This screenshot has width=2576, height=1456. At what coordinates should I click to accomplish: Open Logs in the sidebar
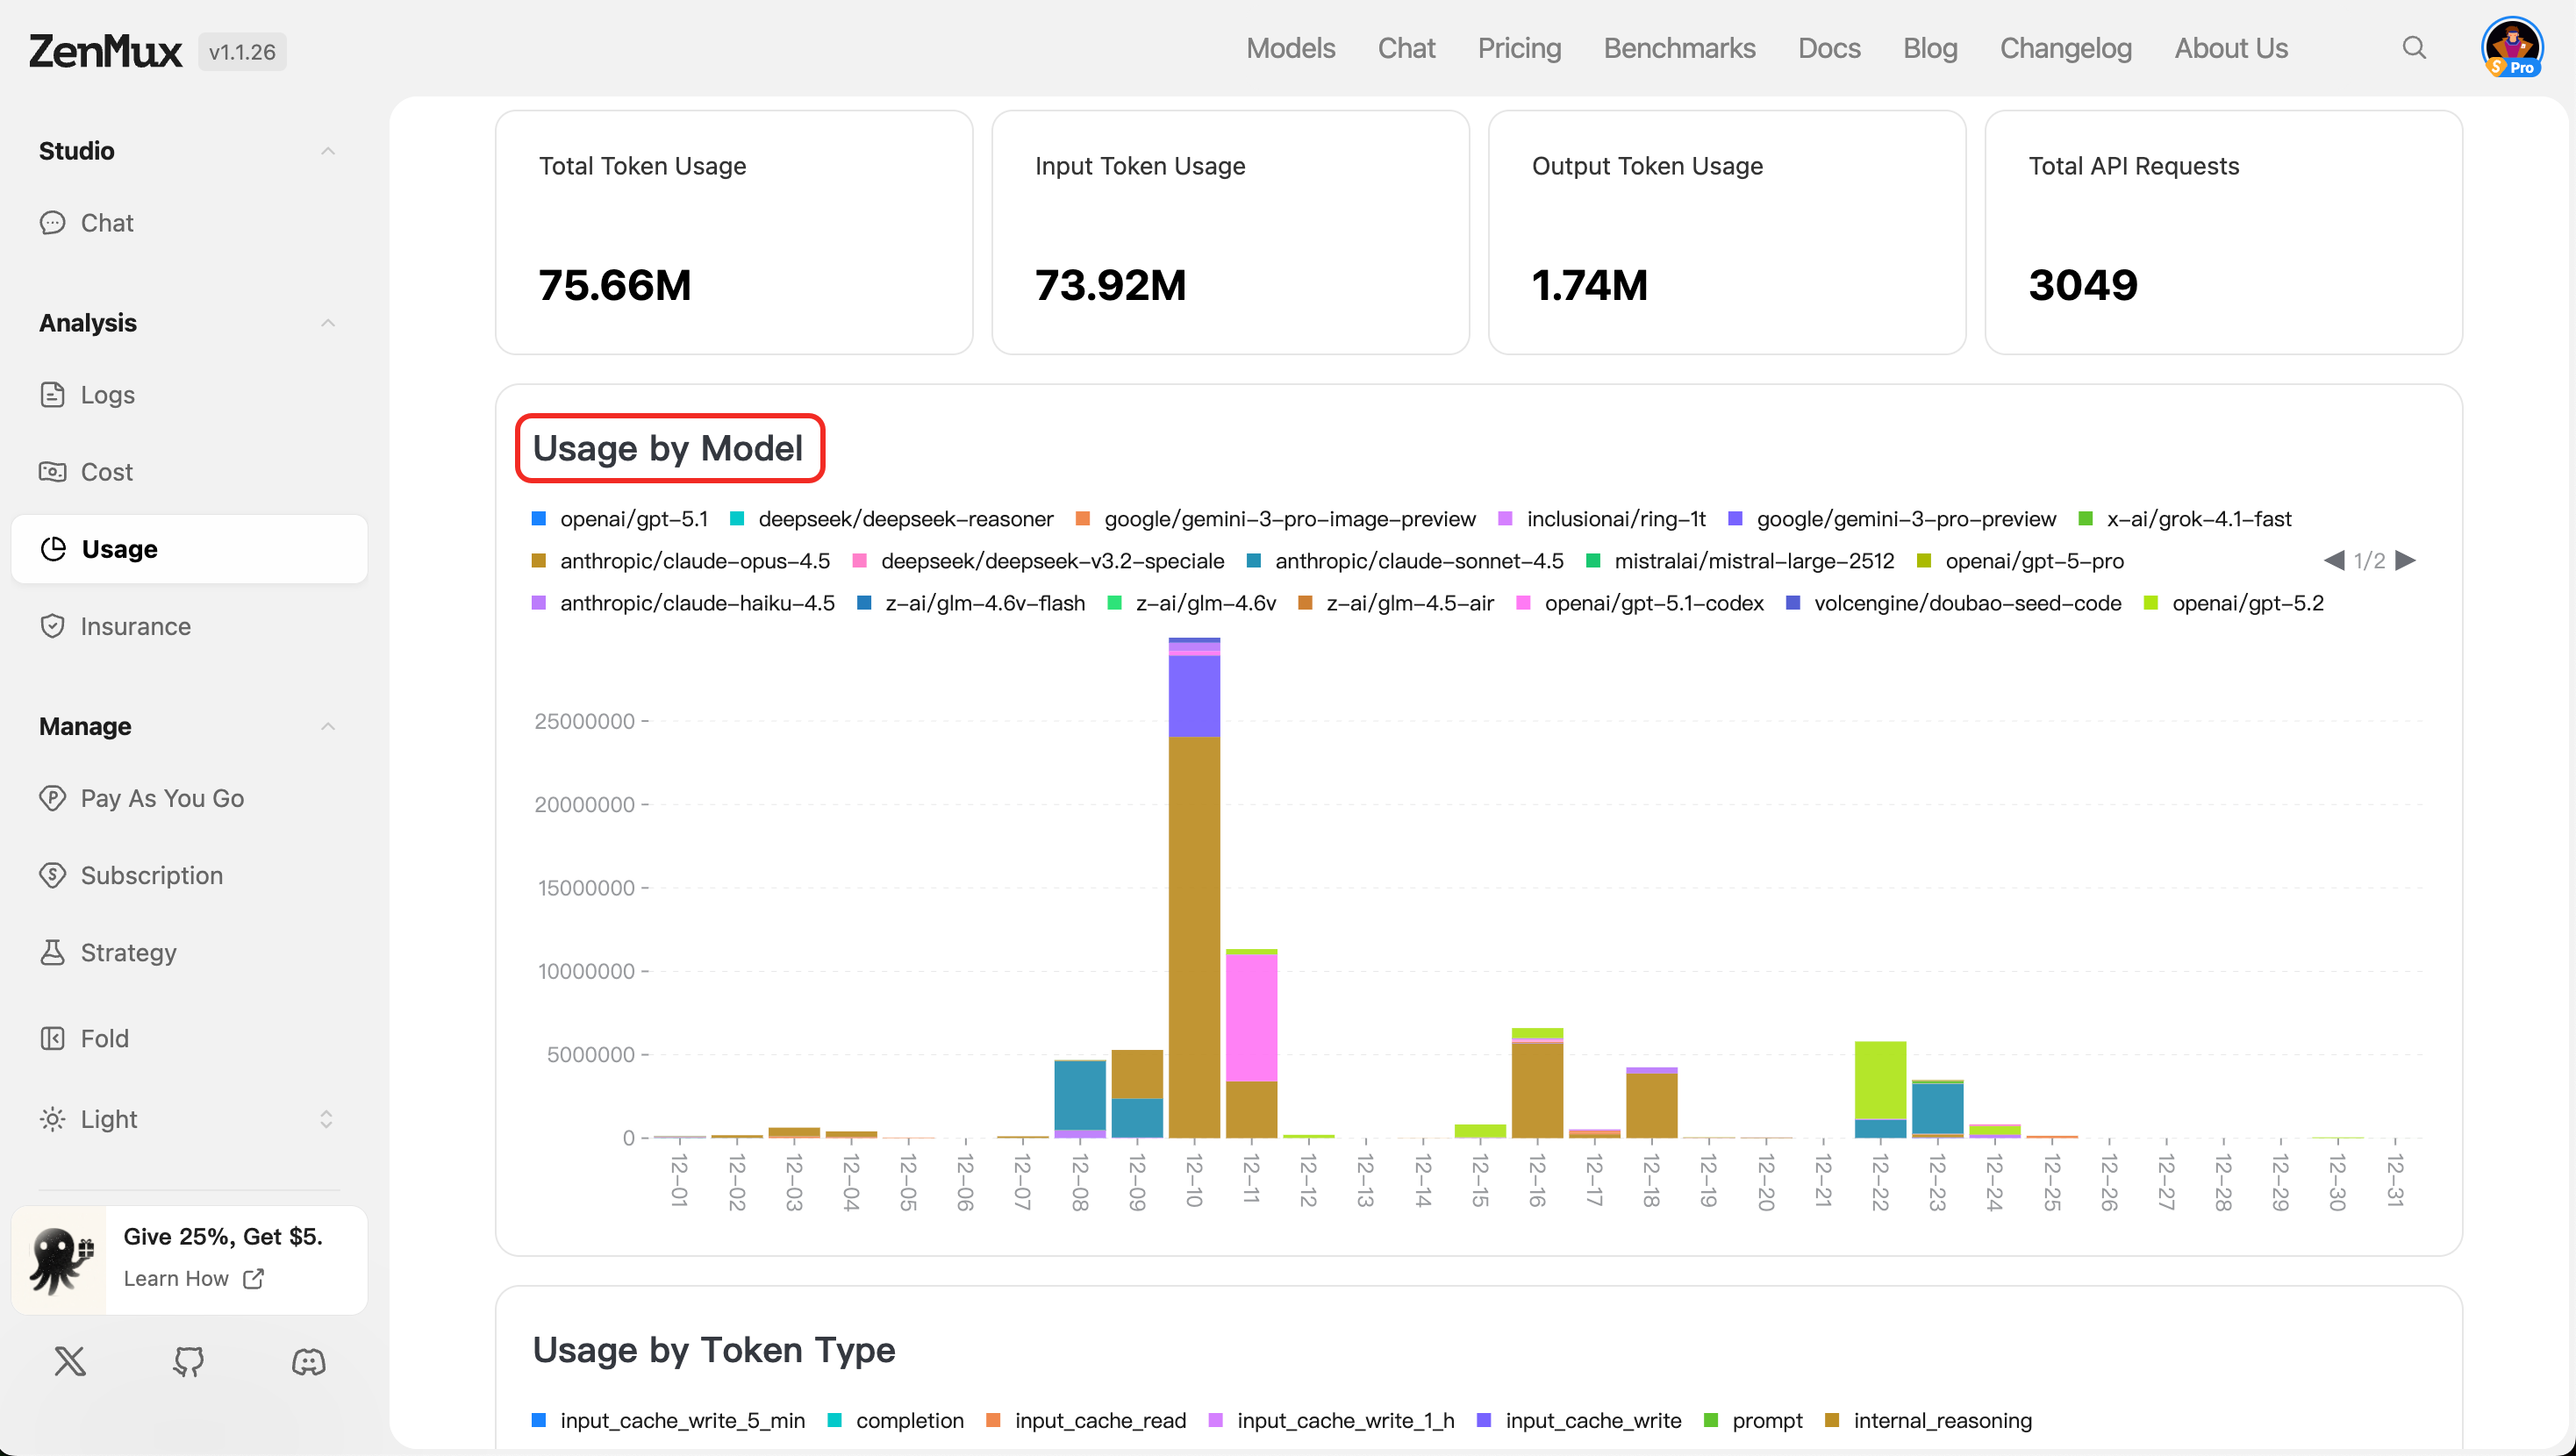coord(107,395)
